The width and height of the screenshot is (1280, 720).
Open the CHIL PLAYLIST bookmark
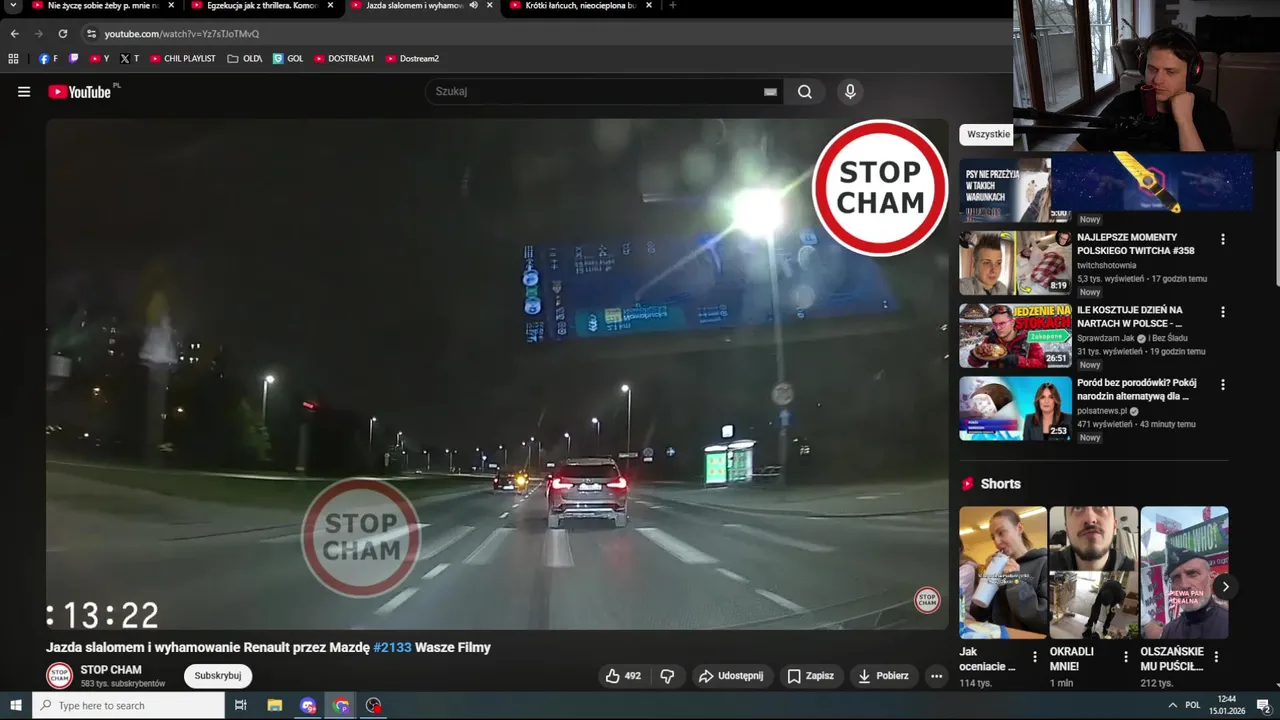coord(183,59)
